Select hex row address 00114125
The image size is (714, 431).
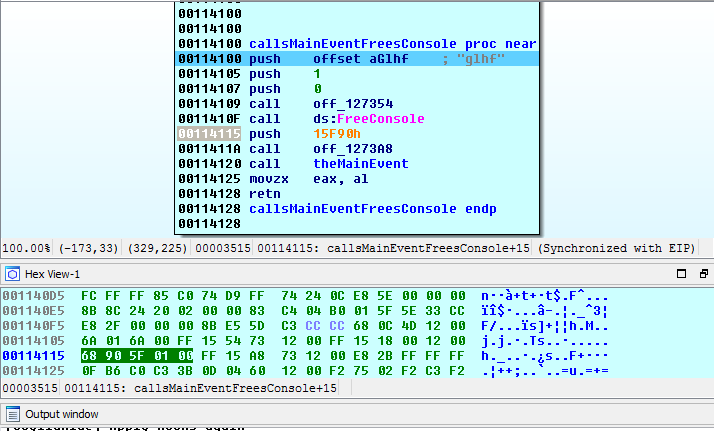click(x=33, y=371)
